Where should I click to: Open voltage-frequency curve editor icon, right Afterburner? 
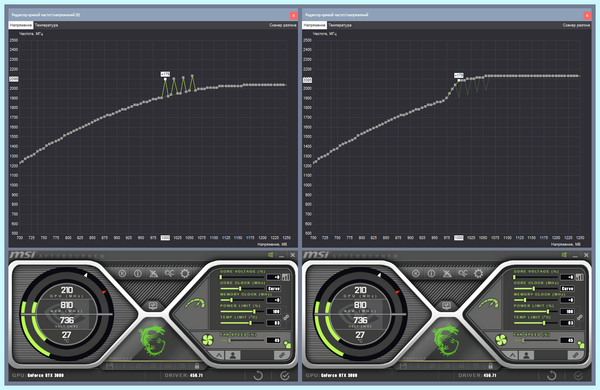(x=580, y=277)
